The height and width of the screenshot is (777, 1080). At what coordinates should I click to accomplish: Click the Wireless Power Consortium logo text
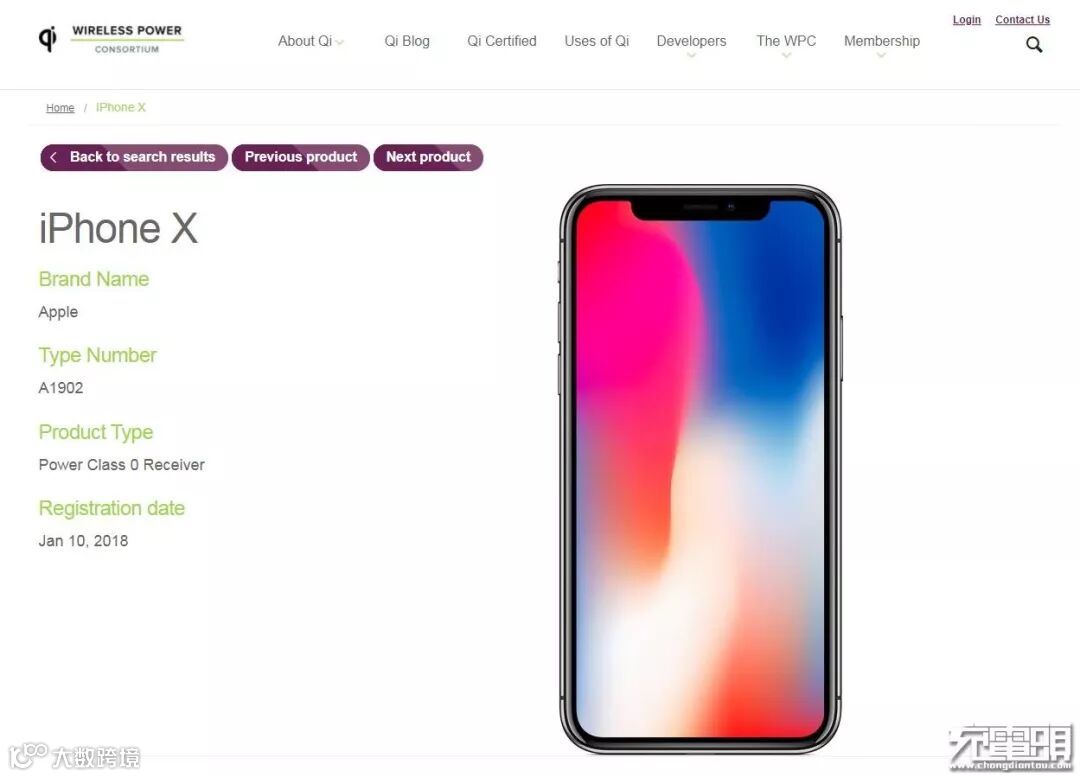point(127,39)
